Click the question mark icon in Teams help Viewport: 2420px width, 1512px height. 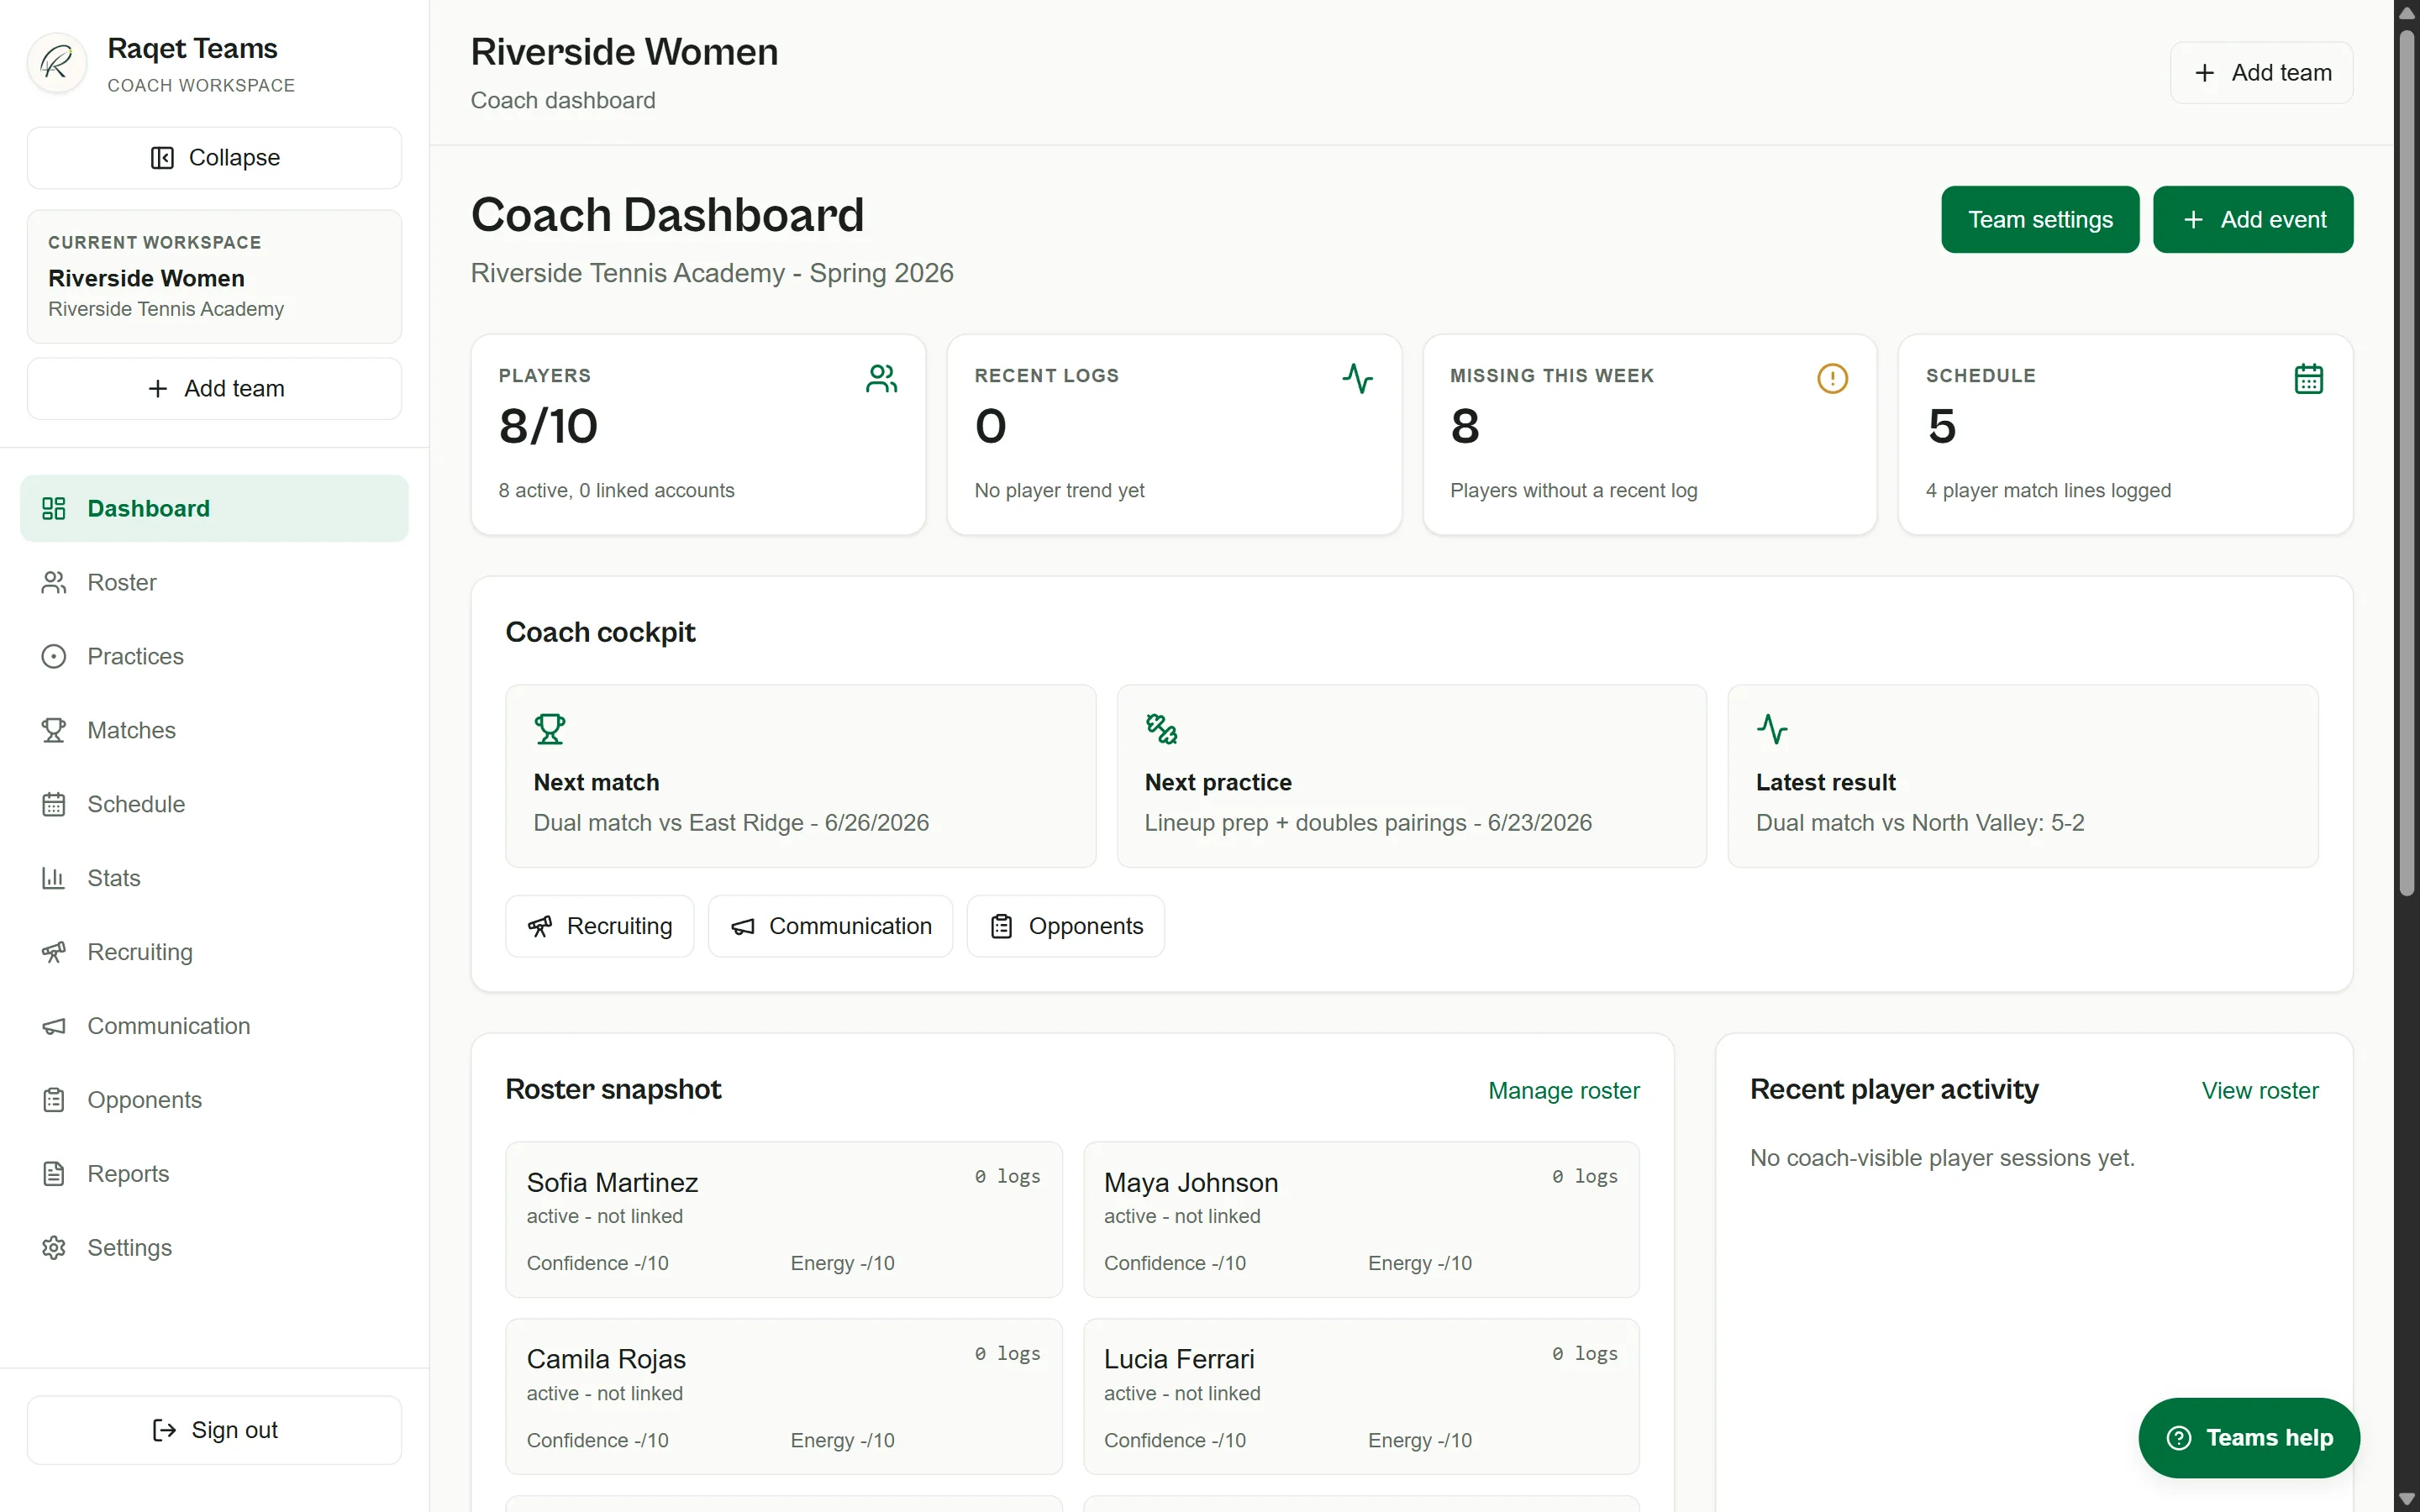point(2179,1438)
